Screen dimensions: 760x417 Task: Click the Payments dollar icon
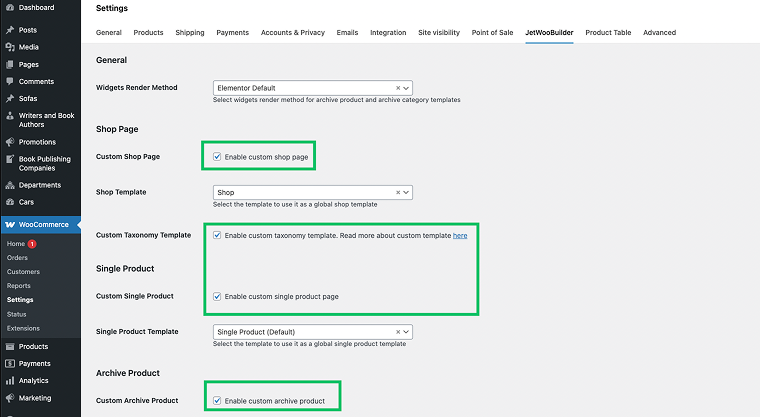pyautogui.click(x=10, y=364)
